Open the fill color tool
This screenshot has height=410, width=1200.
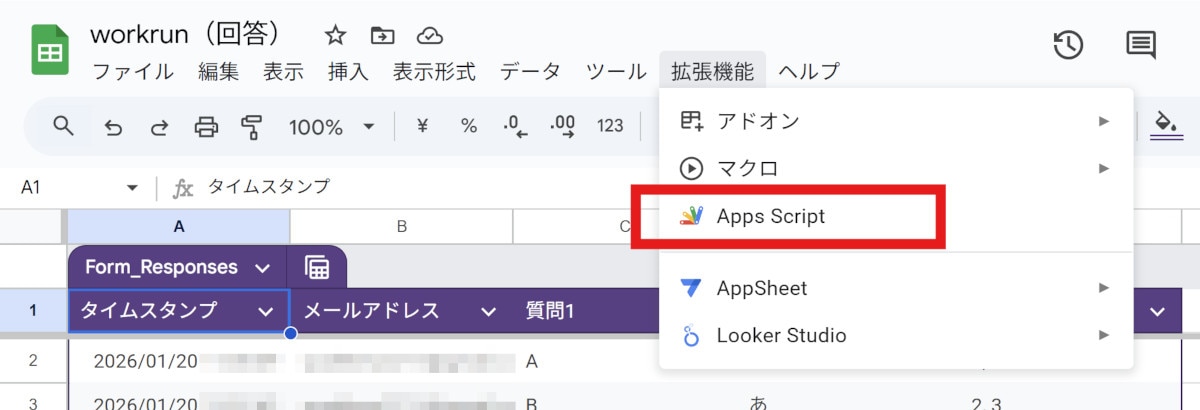click(x=1166, y=126)
